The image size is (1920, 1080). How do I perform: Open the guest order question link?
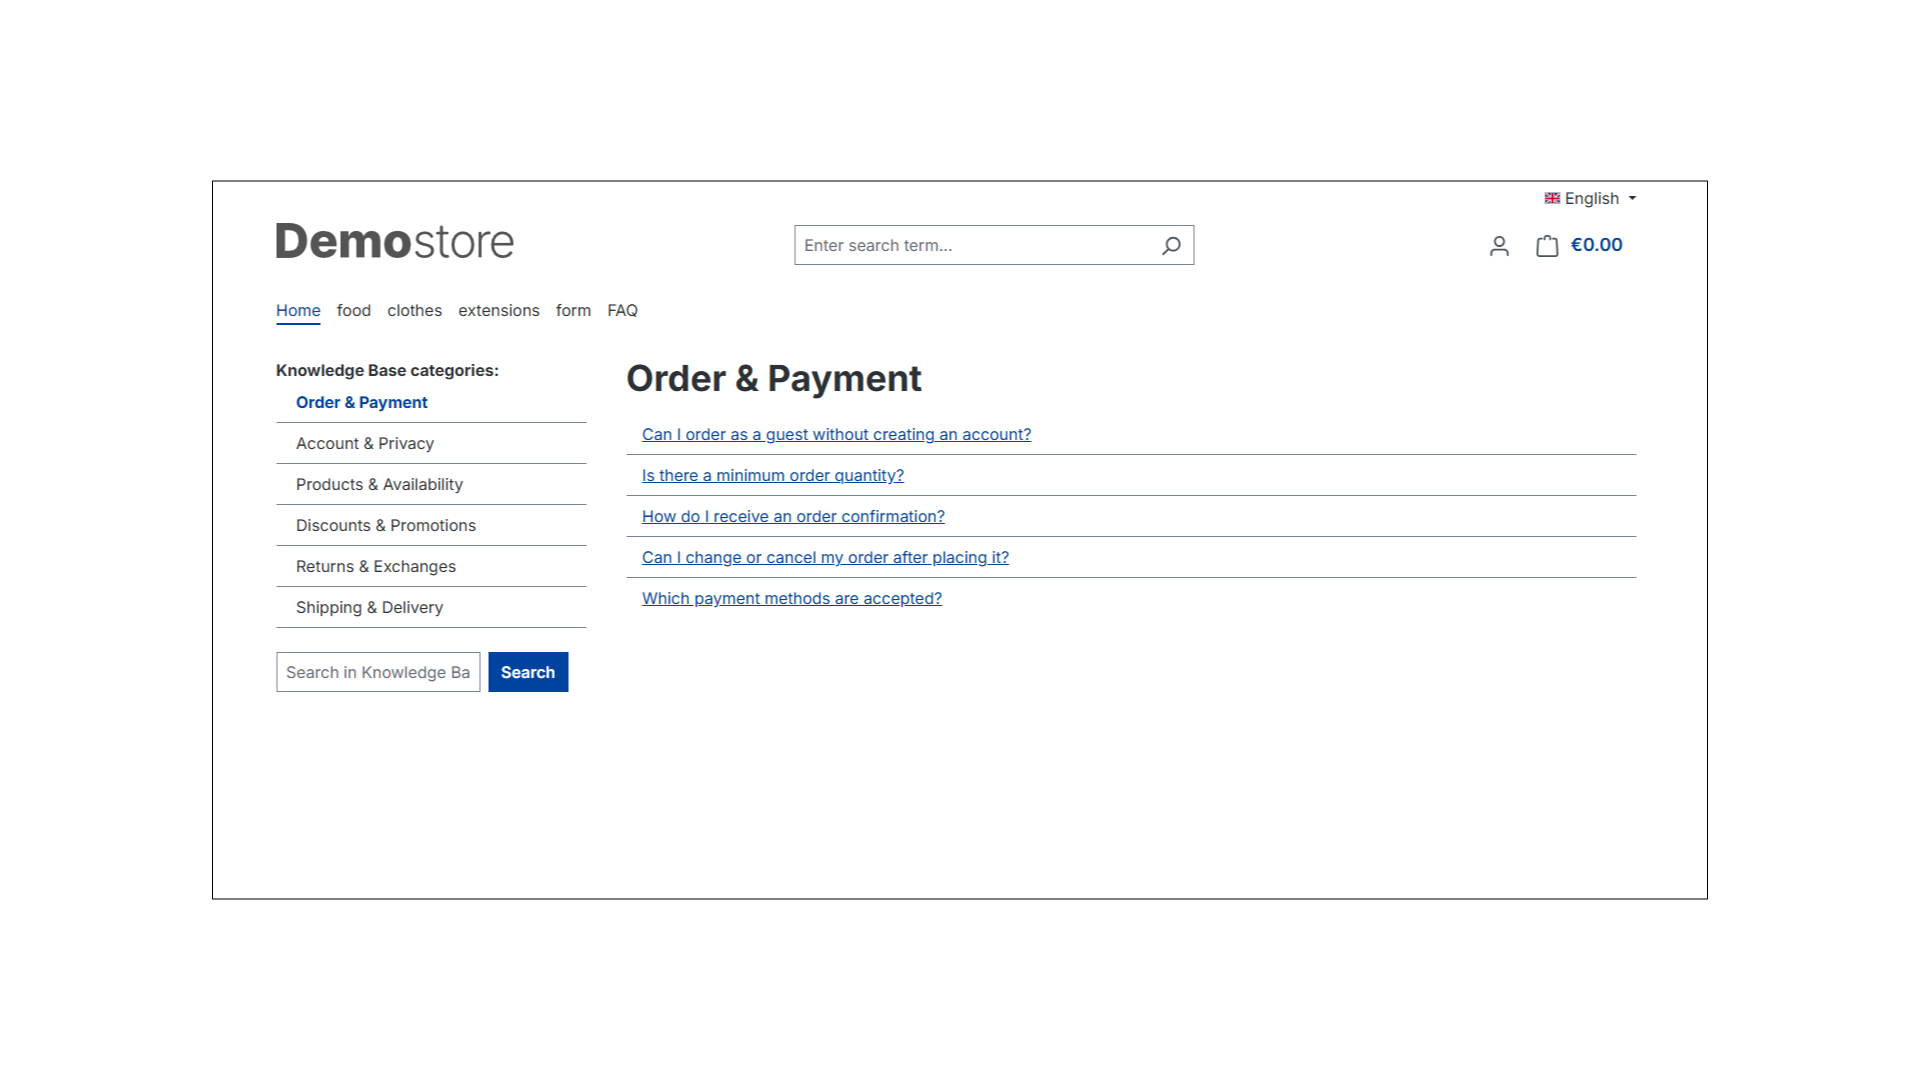pos(836,435)
